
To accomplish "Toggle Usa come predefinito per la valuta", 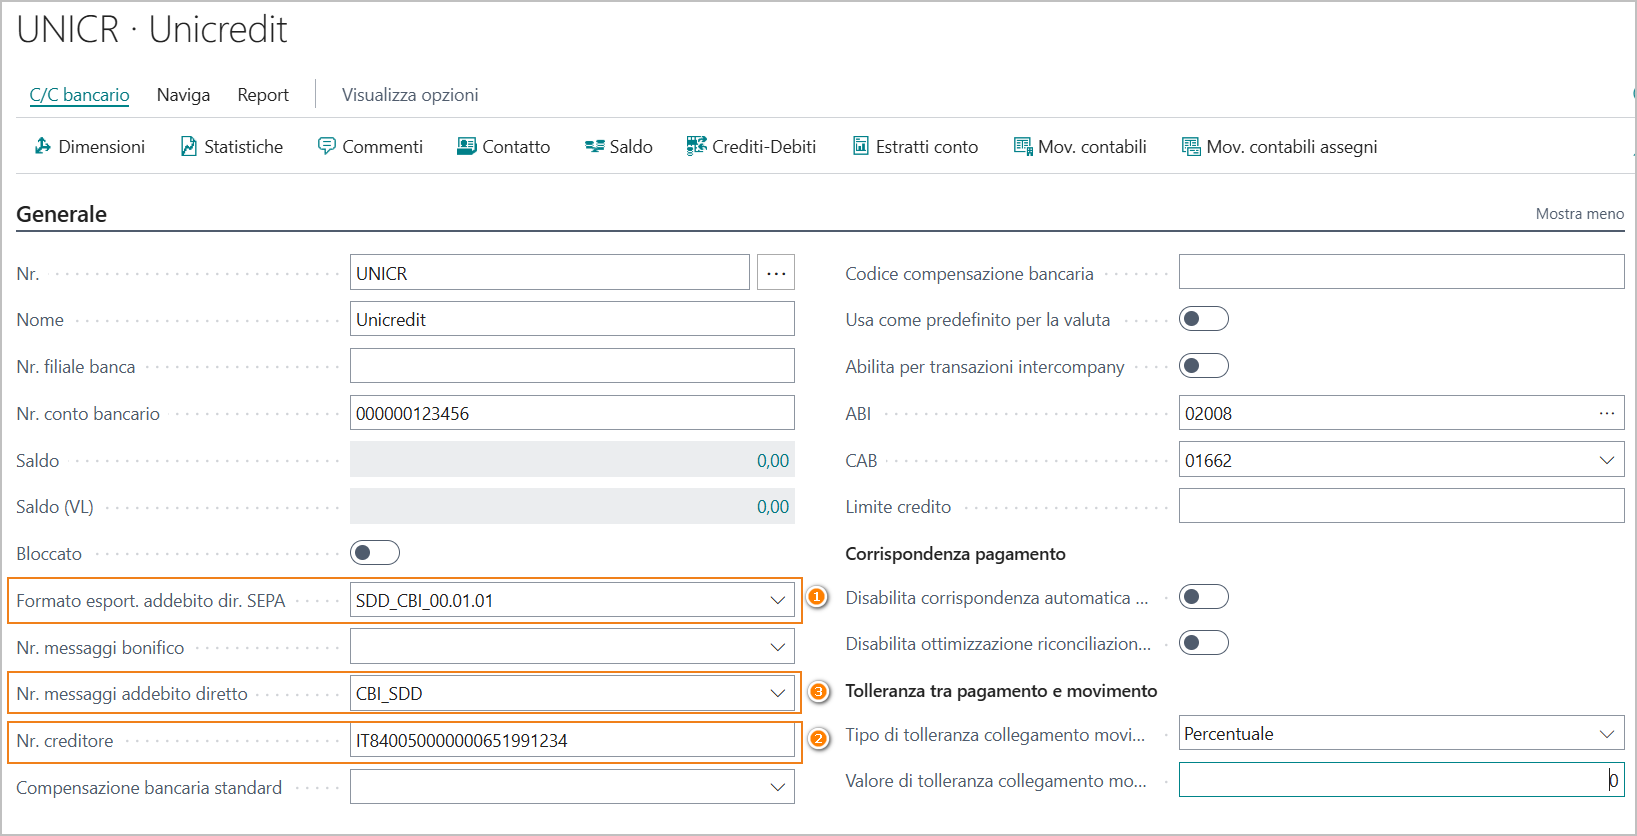I will 1204,319.
